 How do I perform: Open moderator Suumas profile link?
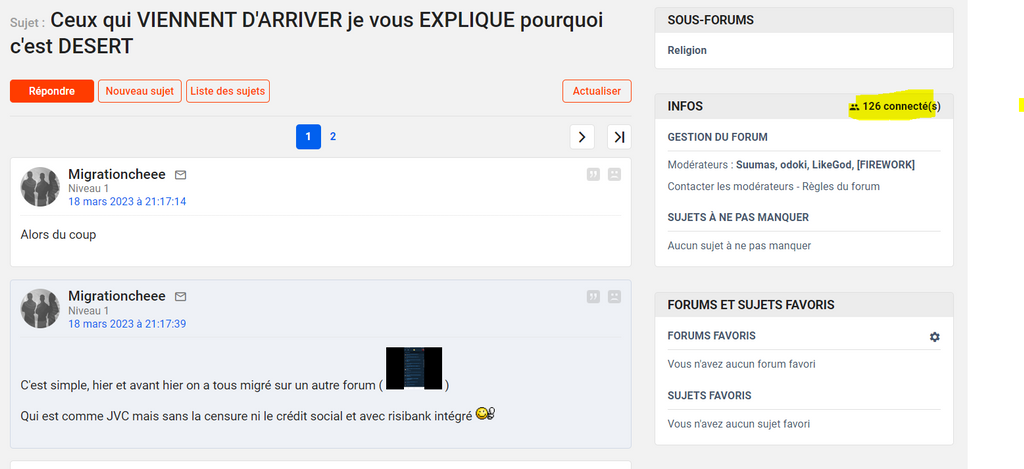pyautogui.click(x=755, y=165)
